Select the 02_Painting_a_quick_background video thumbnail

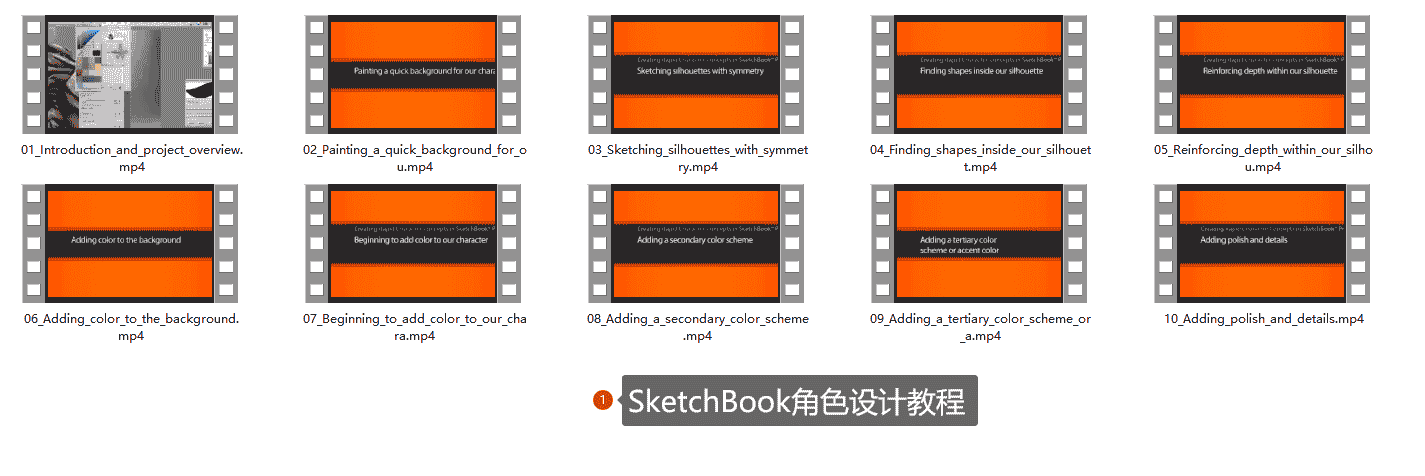pos(413,75)
